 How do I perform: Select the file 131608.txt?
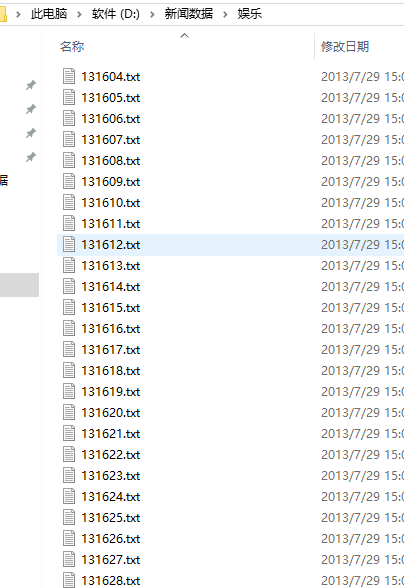tap(111, 160)
